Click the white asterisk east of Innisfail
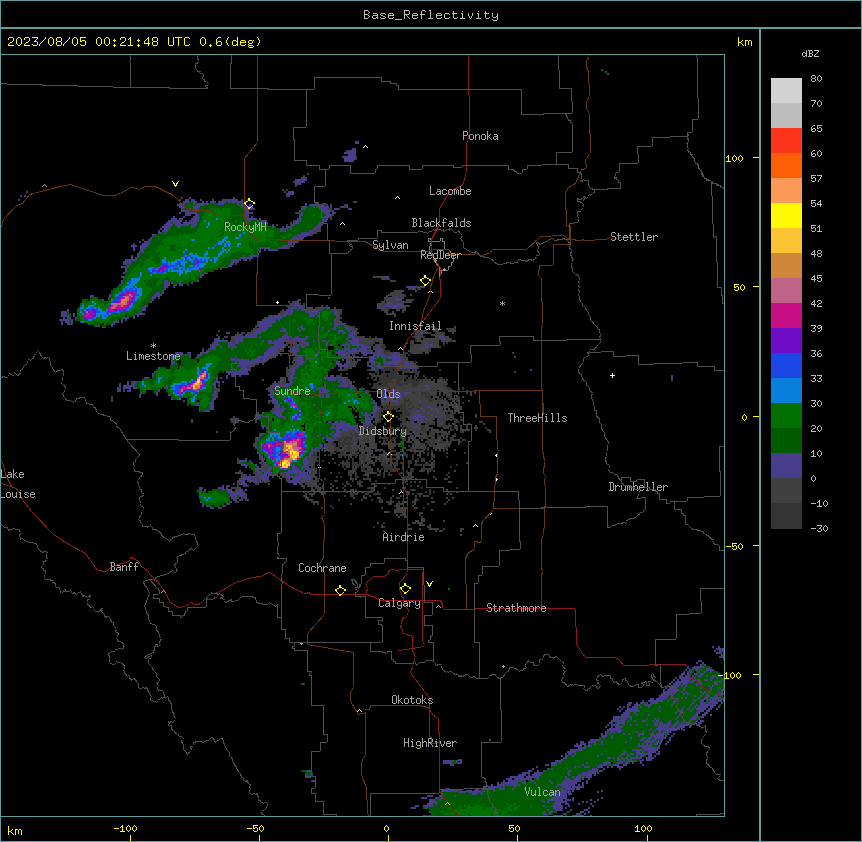Screen dimensions: 862x842 [502, 303]
